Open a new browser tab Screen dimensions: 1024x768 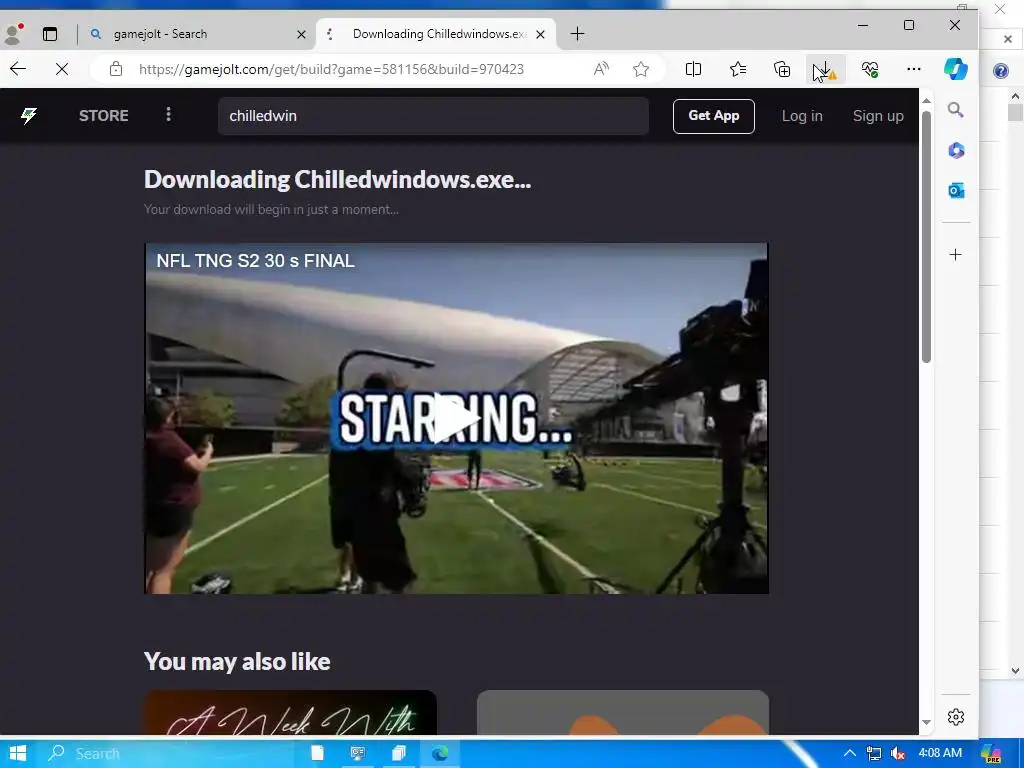point(577,34)
